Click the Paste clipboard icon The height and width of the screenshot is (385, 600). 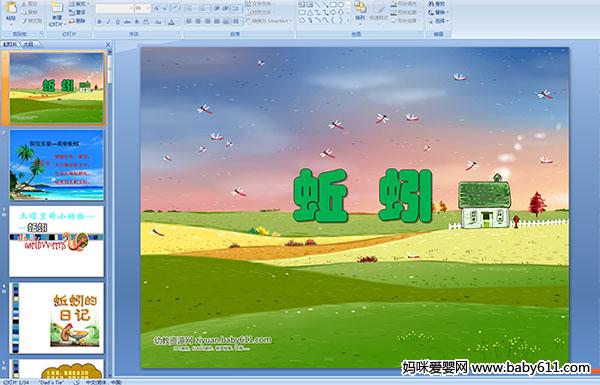(11, 8)
